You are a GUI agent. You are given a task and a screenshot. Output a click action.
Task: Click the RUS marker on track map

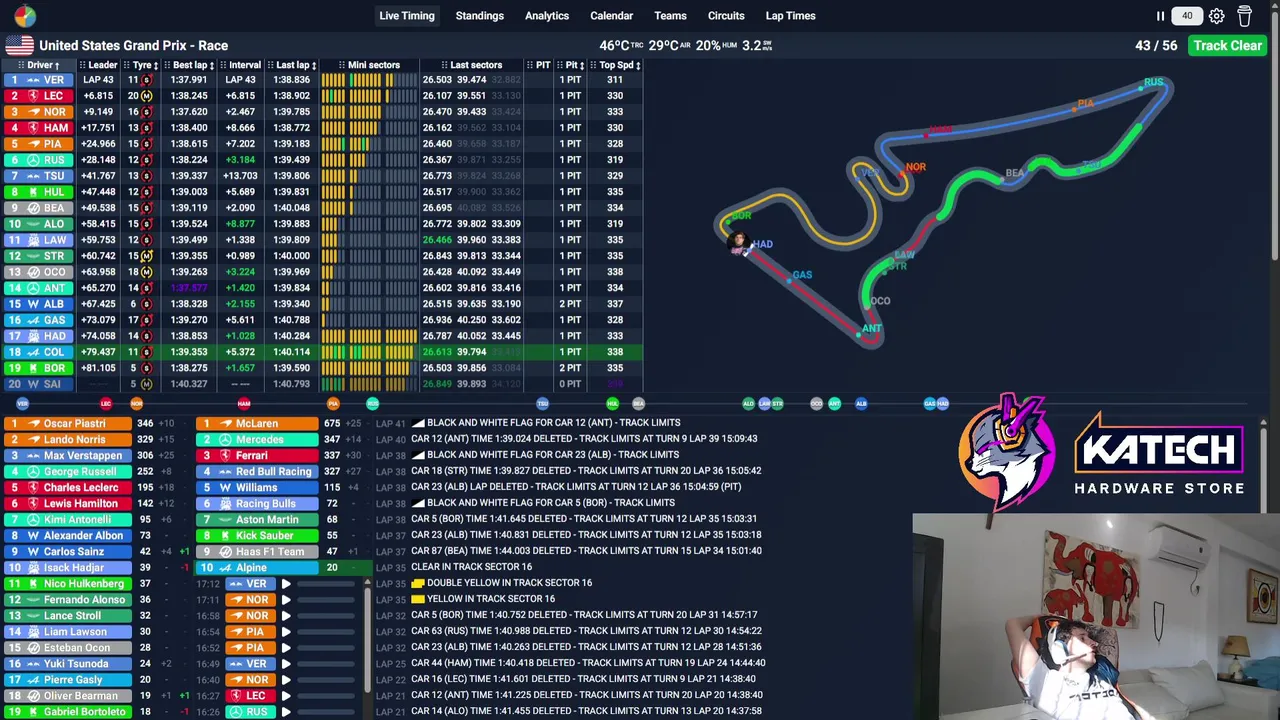1154,83
